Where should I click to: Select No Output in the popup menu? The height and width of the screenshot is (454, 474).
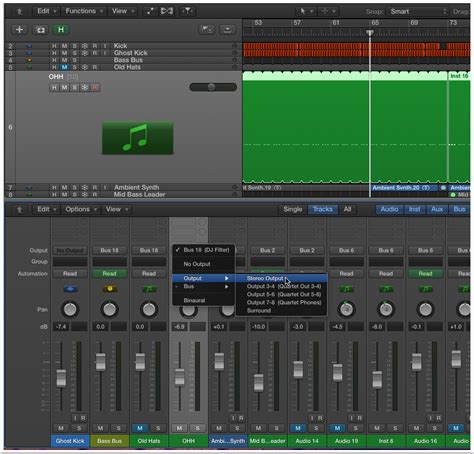pyautogui.click(x=203, y=264)
